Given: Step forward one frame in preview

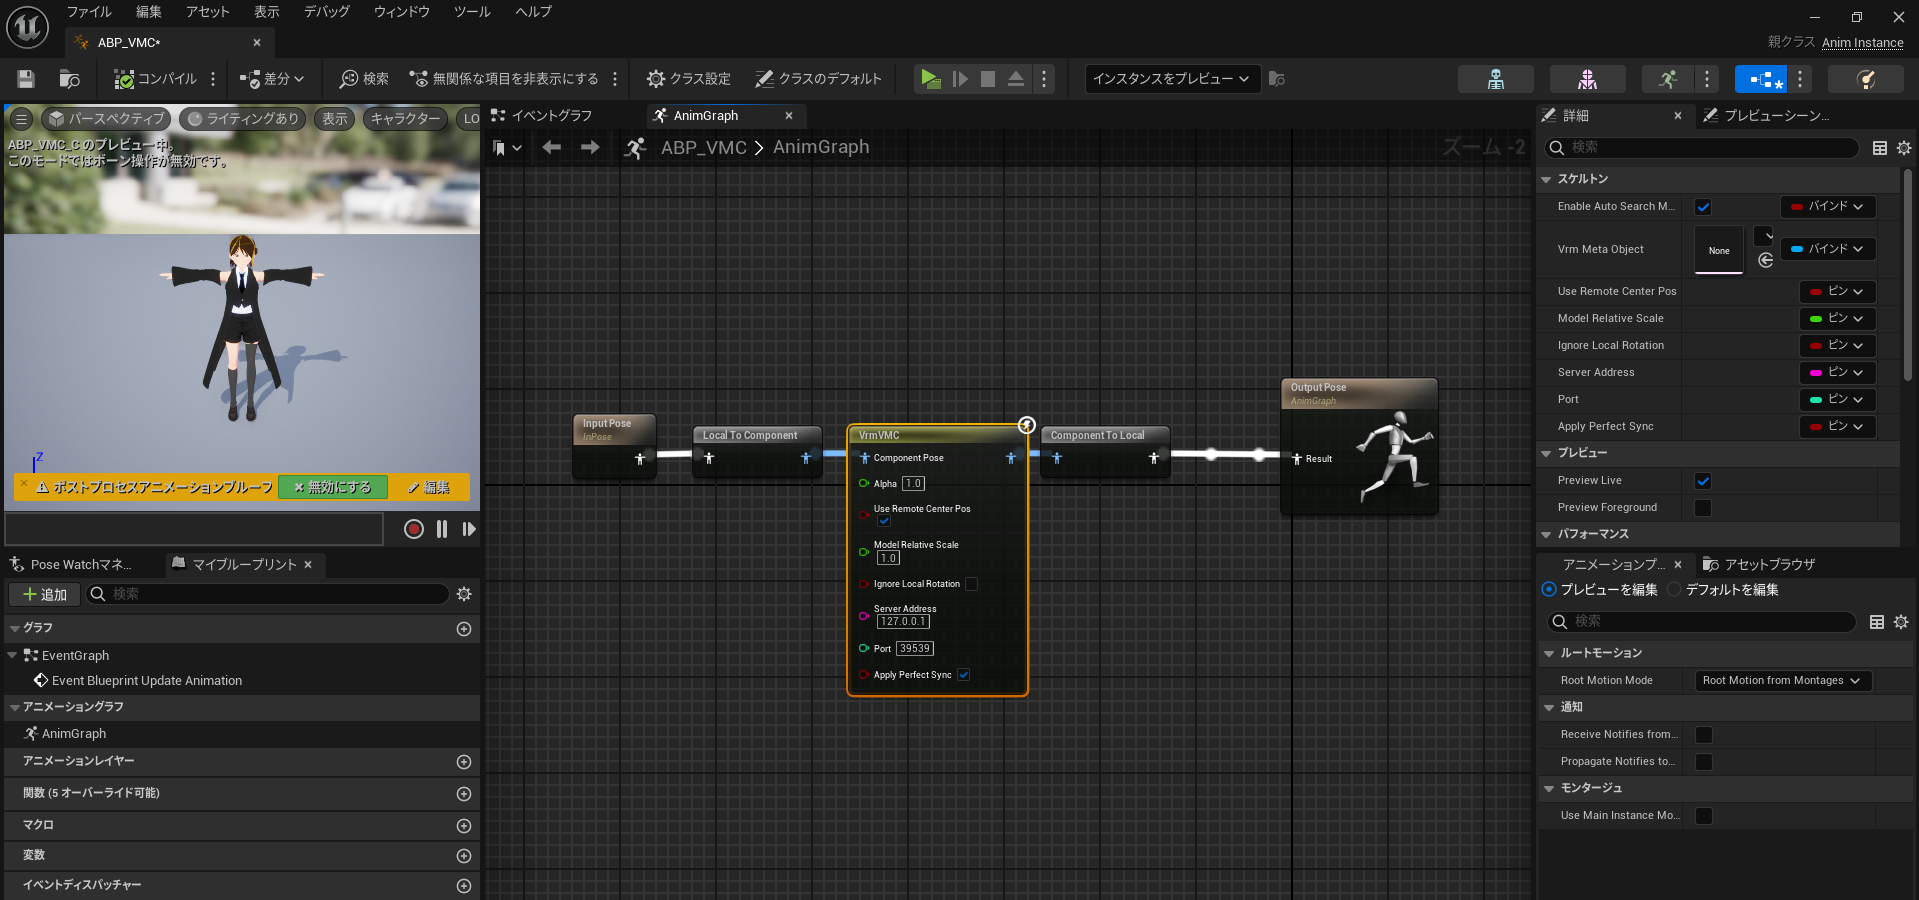Looking at the screenshot, I should click(x=469, y=529).
